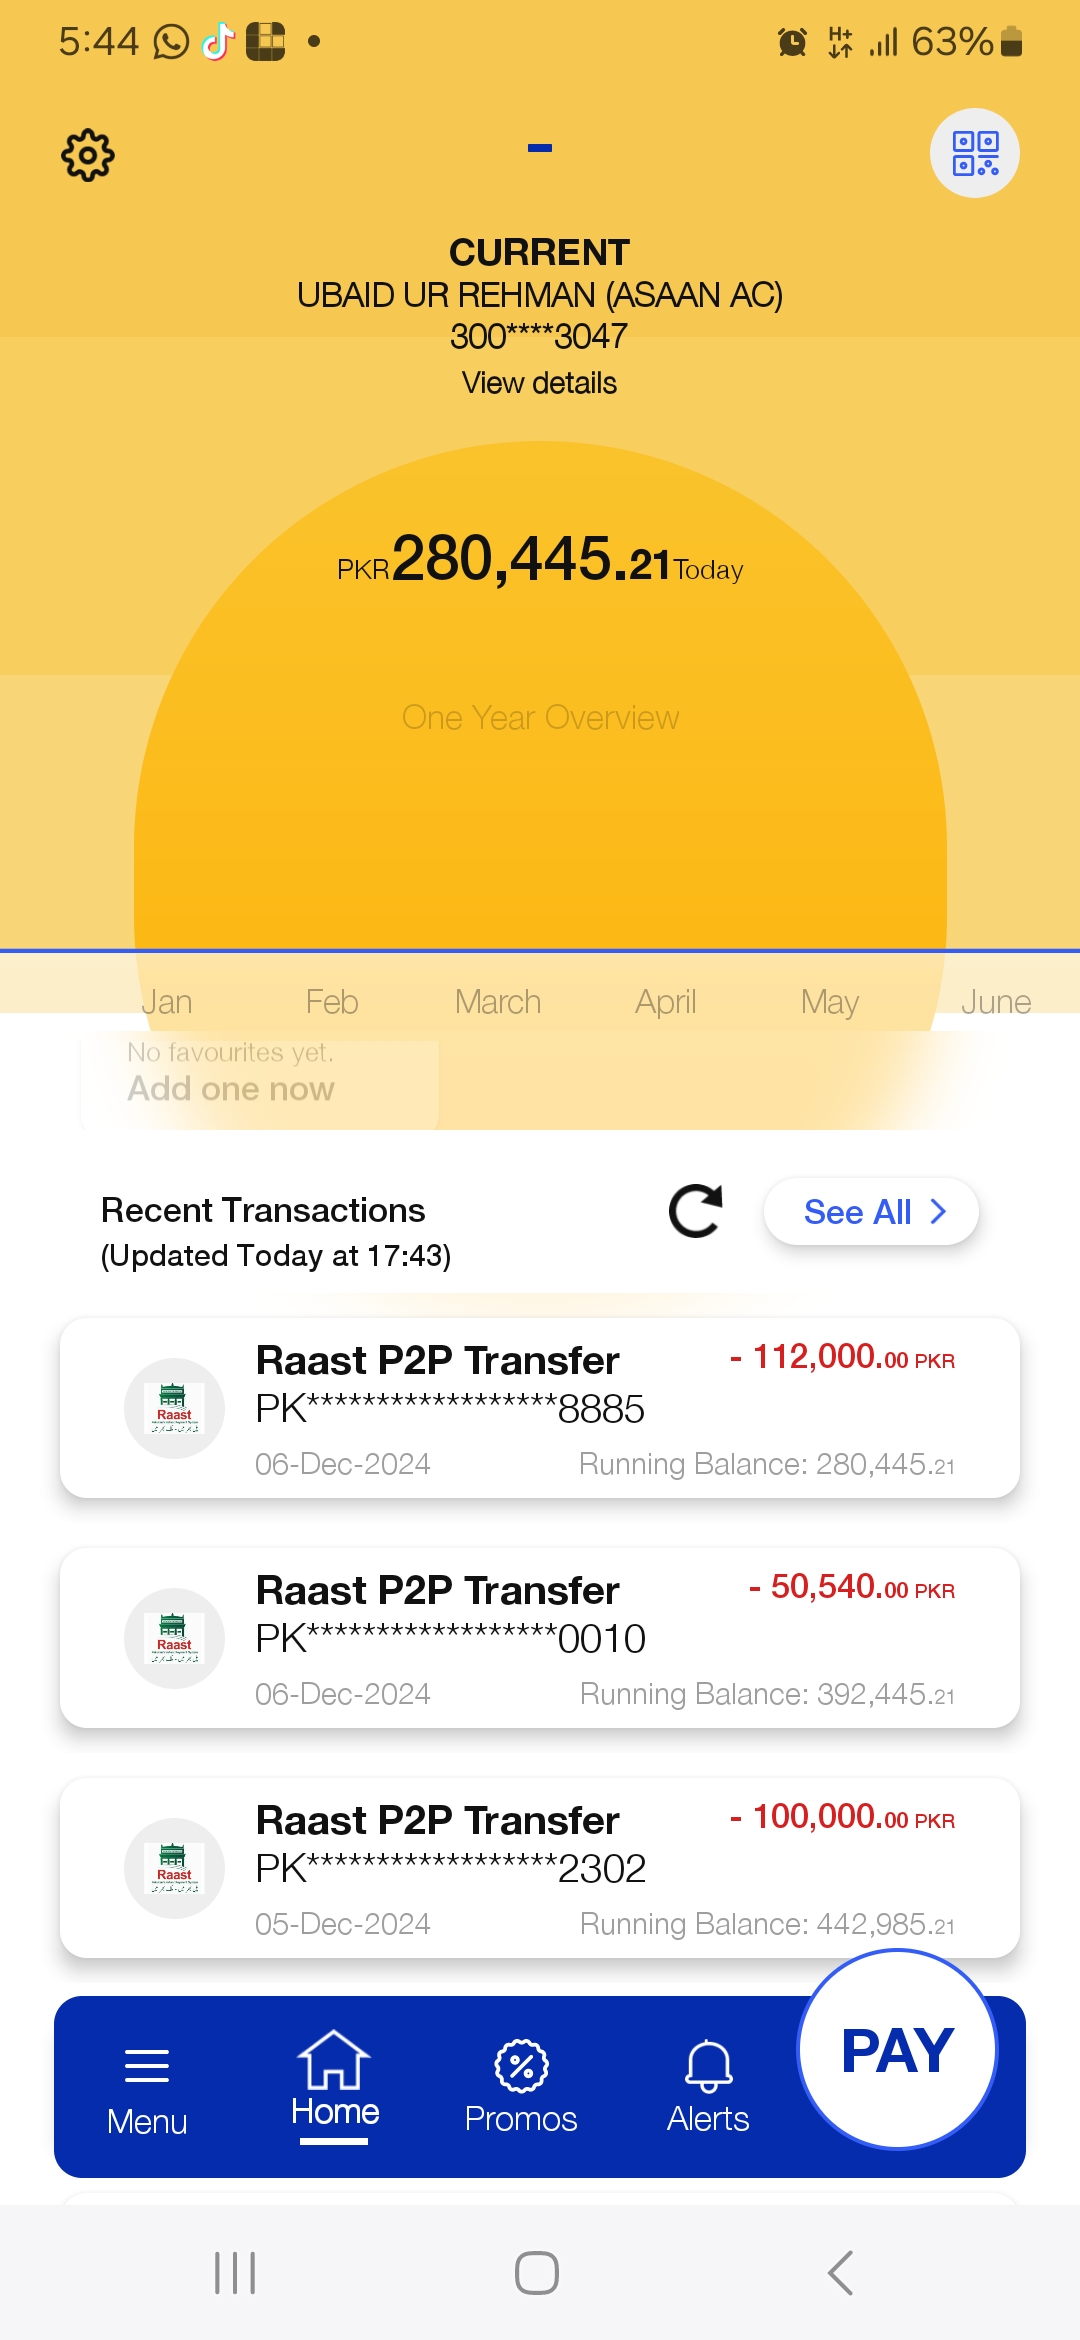Image resolution: width=1080 pixels, height=2340 pixels.
Task: Open Android recent apps button
Action: (x=236, y=2273)
